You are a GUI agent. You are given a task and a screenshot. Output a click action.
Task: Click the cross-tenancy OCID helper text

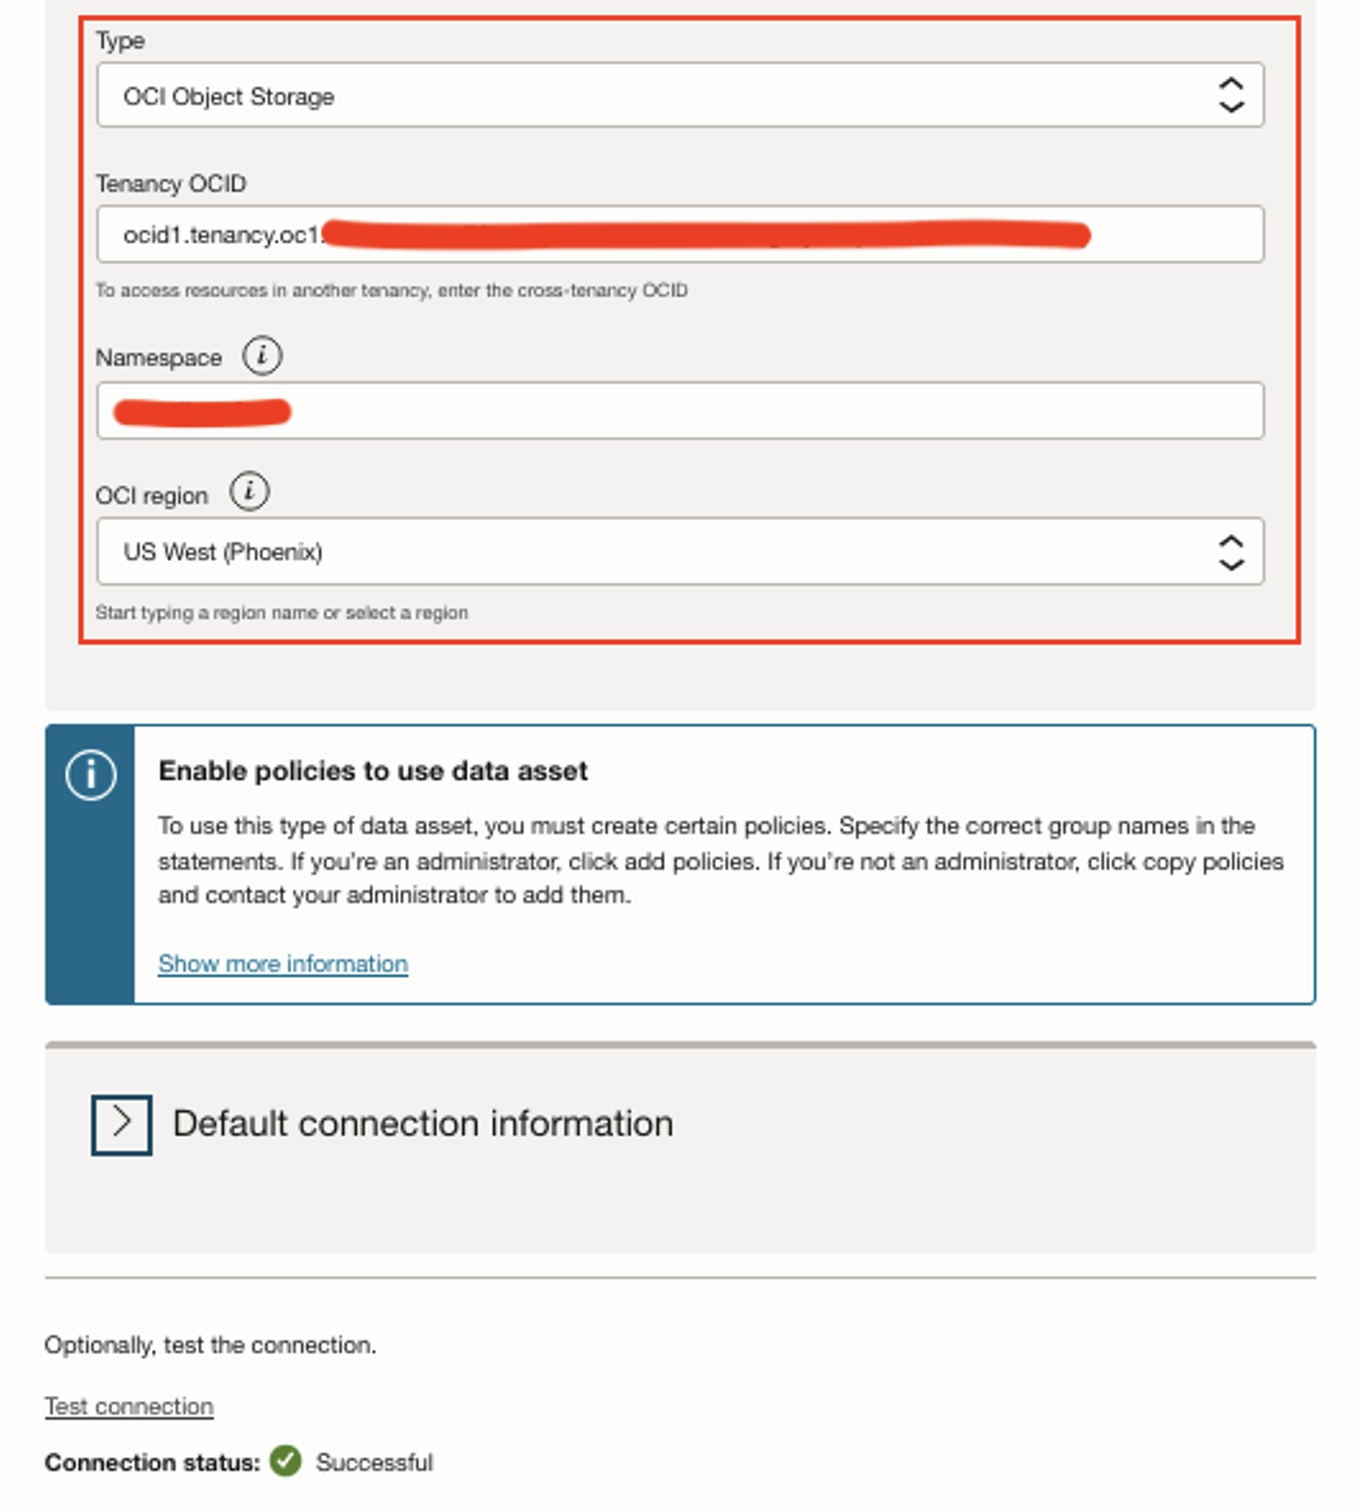click(x=391, y=291)
